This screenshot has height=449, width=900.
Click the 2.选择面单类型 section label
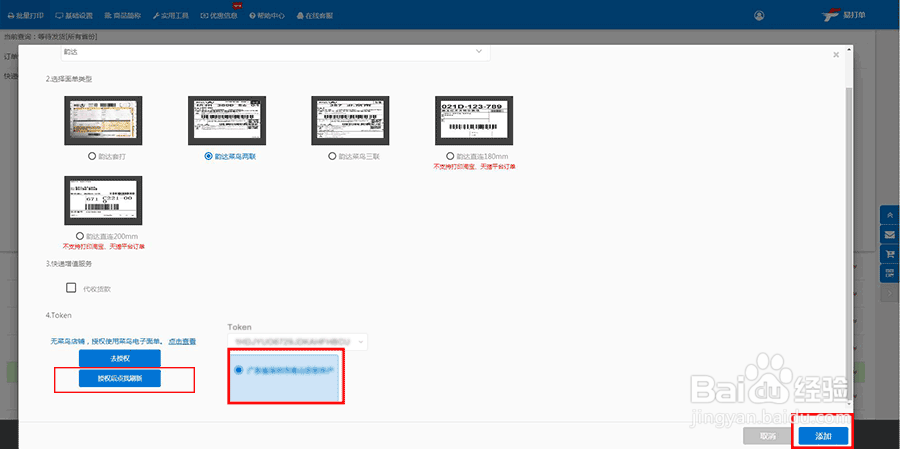tap(69, 79)
